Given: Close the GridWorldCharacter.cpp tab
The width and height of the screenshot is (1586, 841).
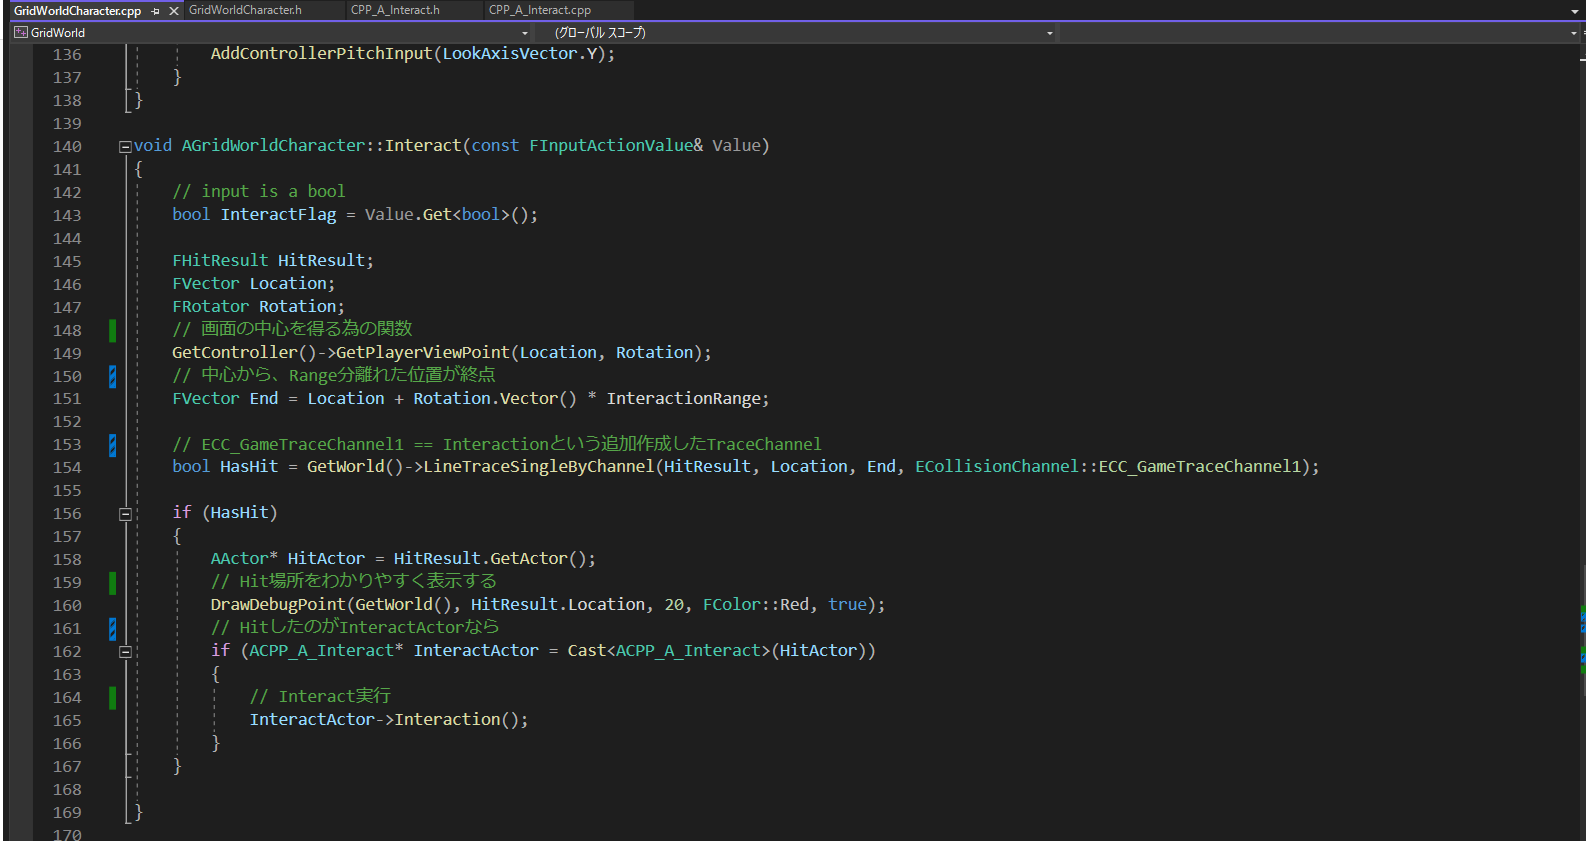Looking at the screenshot, I should [x=174, y=11].
